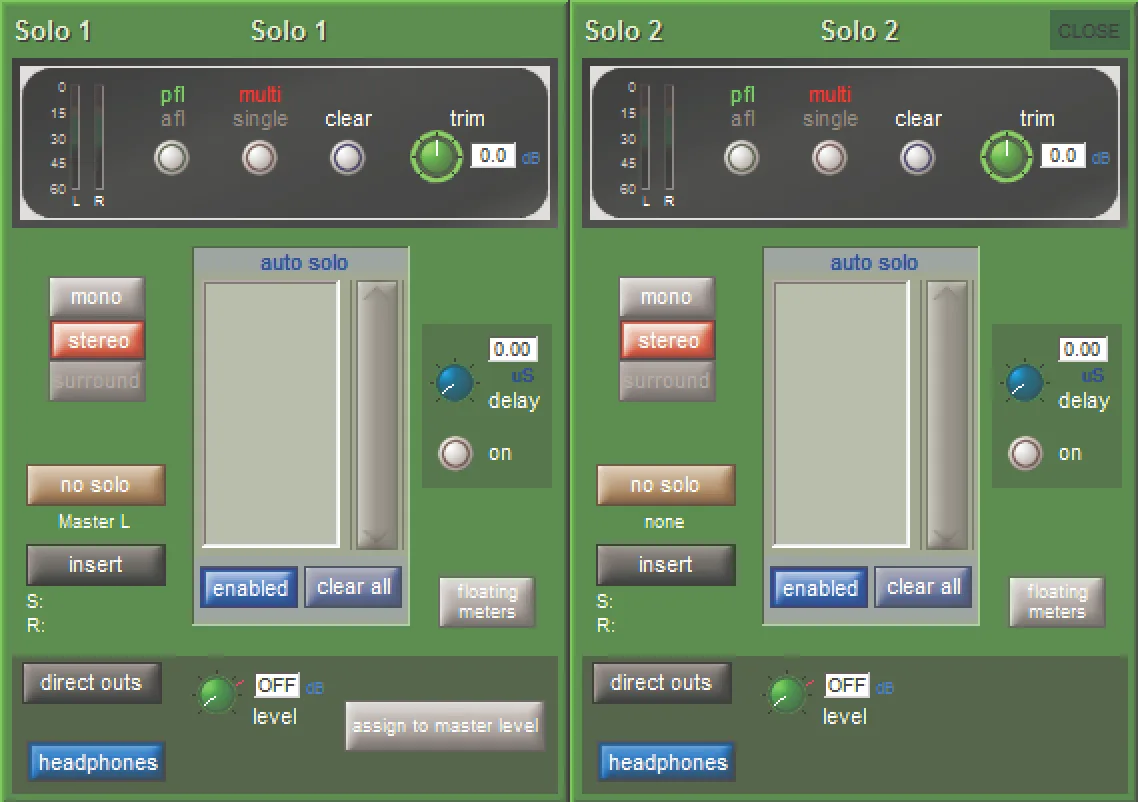Select stereo mode in Solo 1
Image resolution: width=1138 pixels, height=802 pixels.
(97, 340)
